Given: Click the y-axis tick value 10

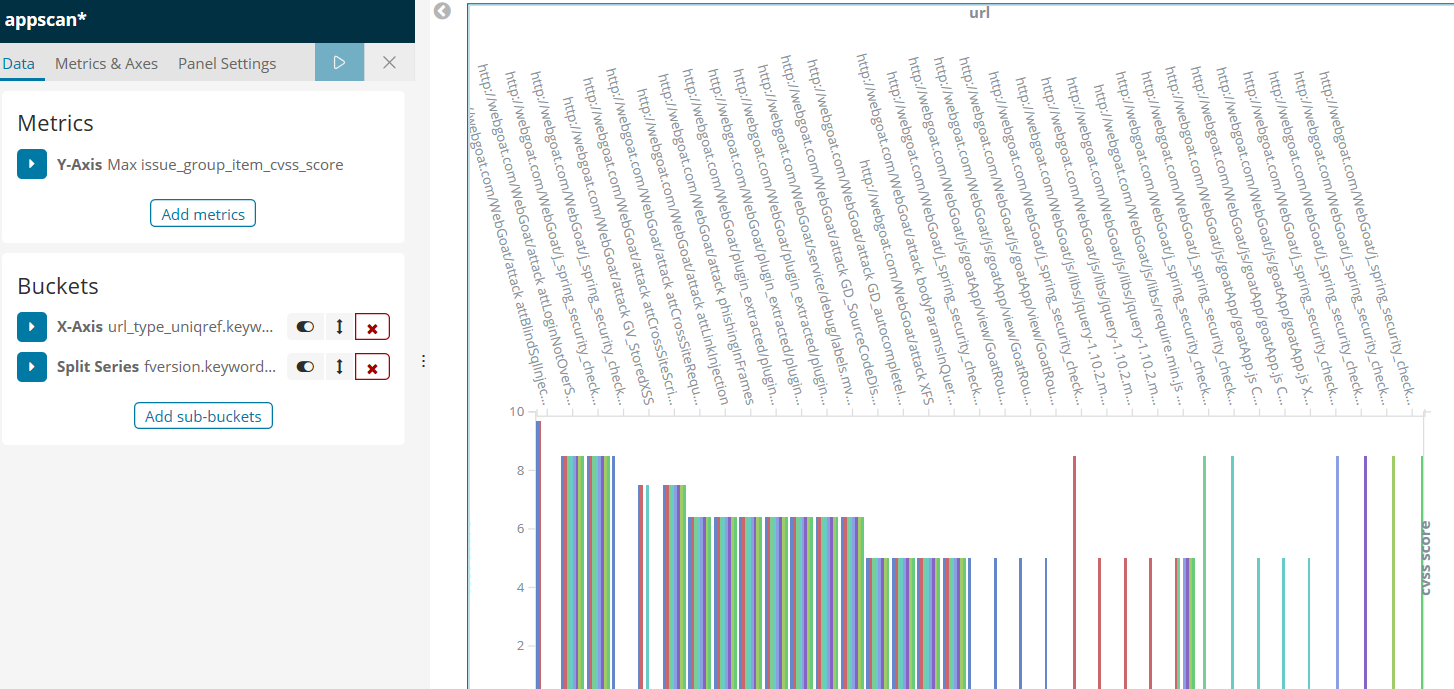Looking at the screenshot, I should pyautogui.click(x=516, y=412).
